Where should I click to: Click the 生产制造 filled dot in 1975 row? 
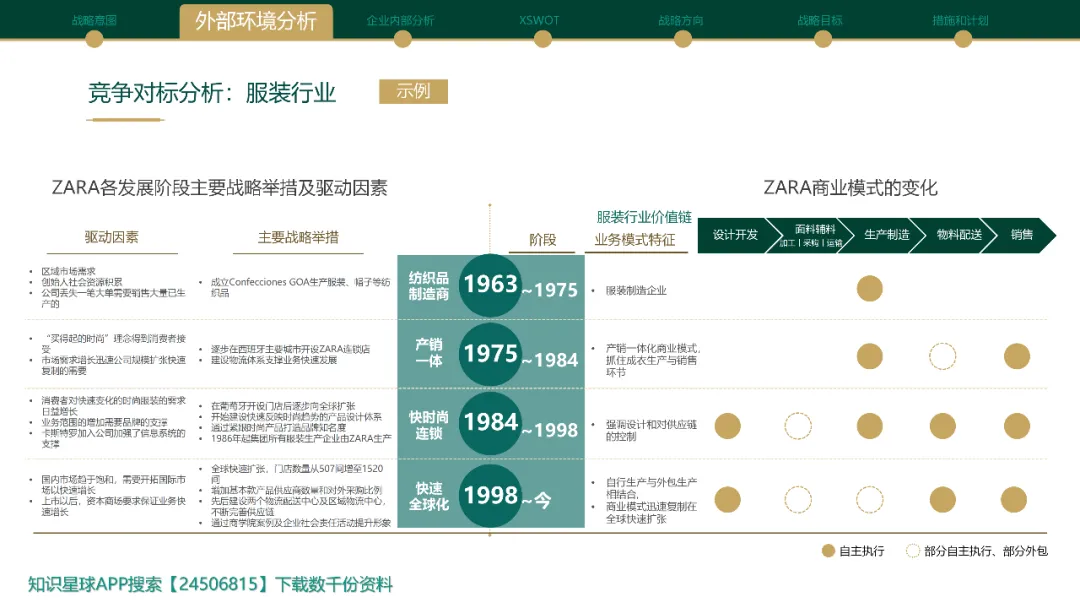[x=869, y=357]
